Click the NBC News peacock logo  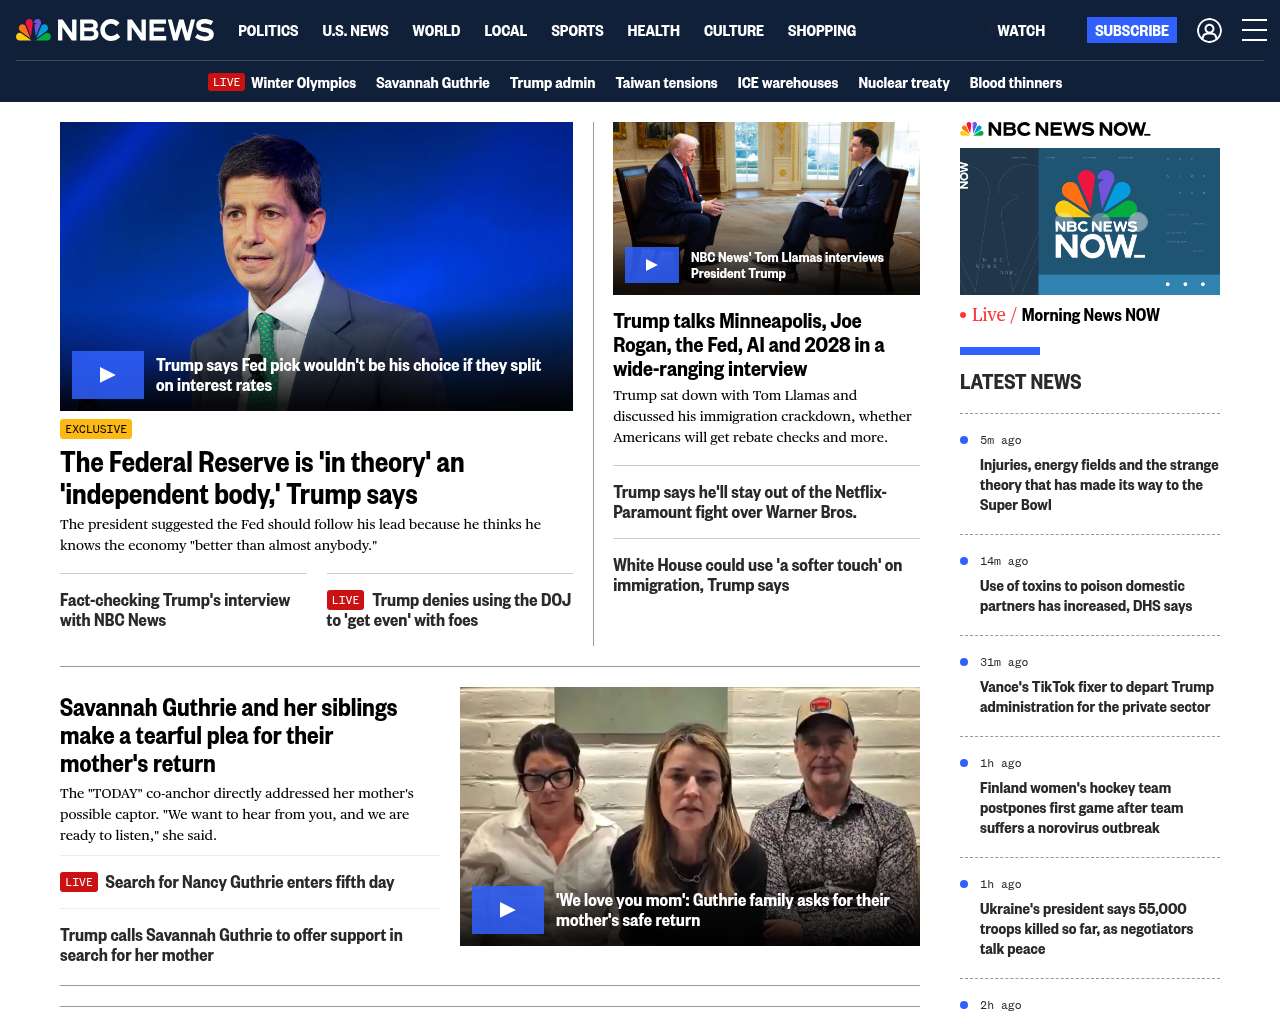115,30
